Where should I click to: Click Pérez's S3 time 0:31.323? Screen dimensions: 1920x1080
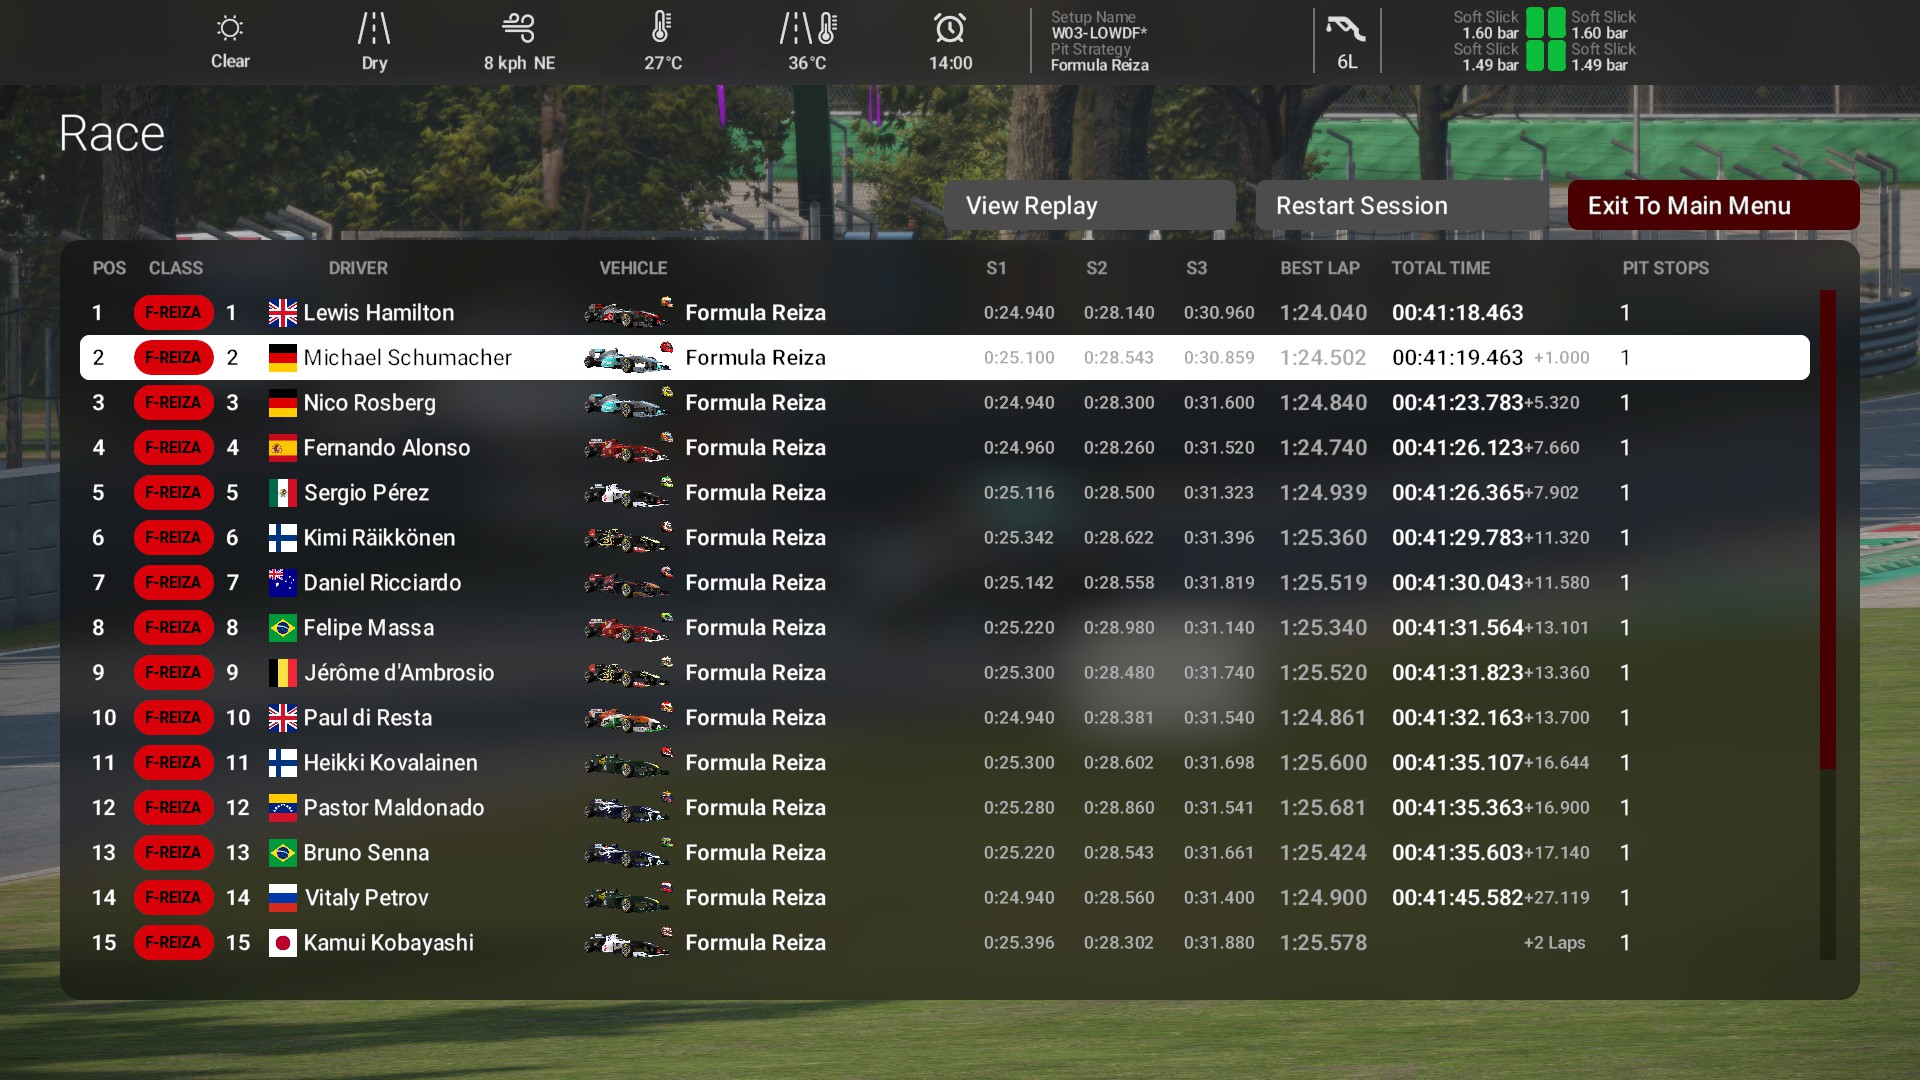pos(1219,493)
